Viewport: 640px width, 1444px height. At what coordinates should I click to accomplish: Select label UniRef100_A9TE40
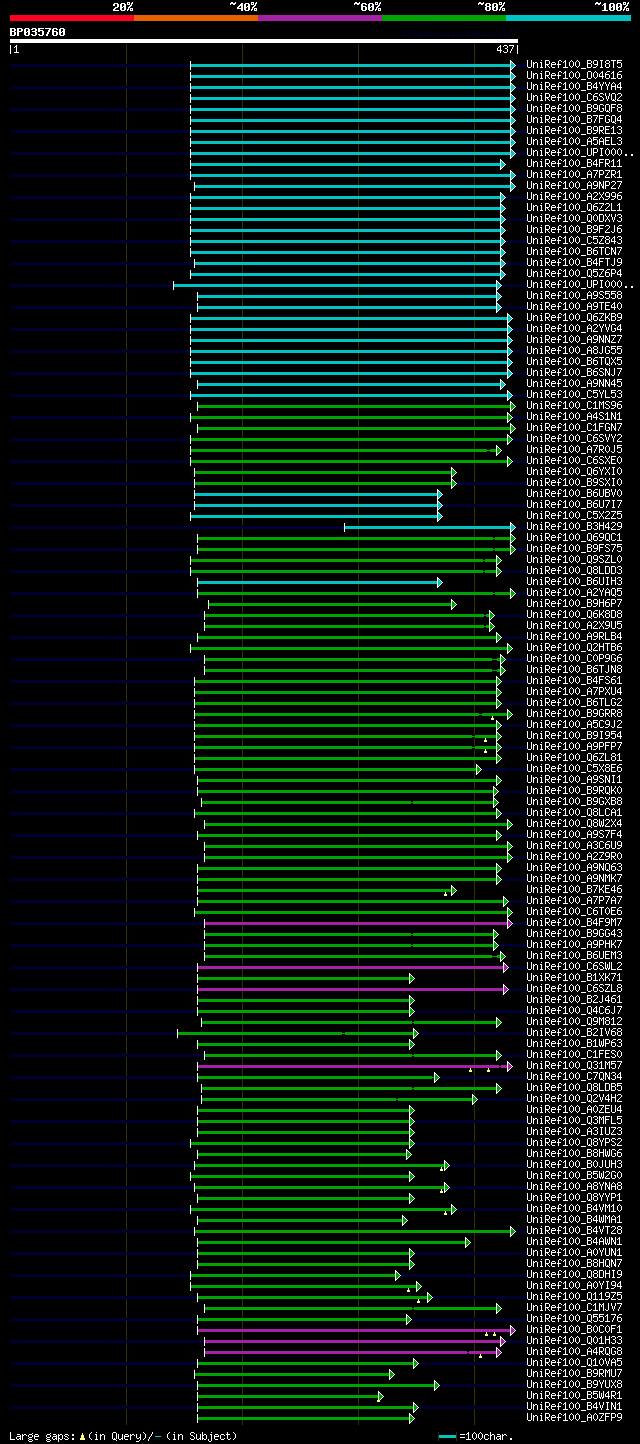coord(574,306)
